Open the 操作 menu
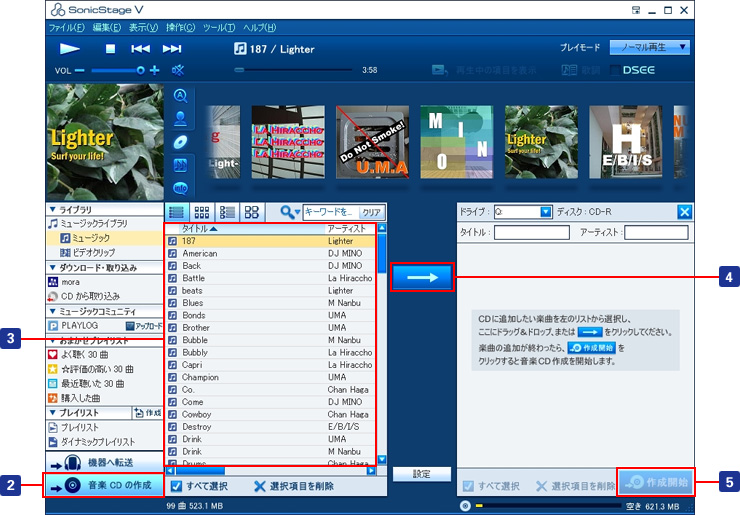 [180, 27]
